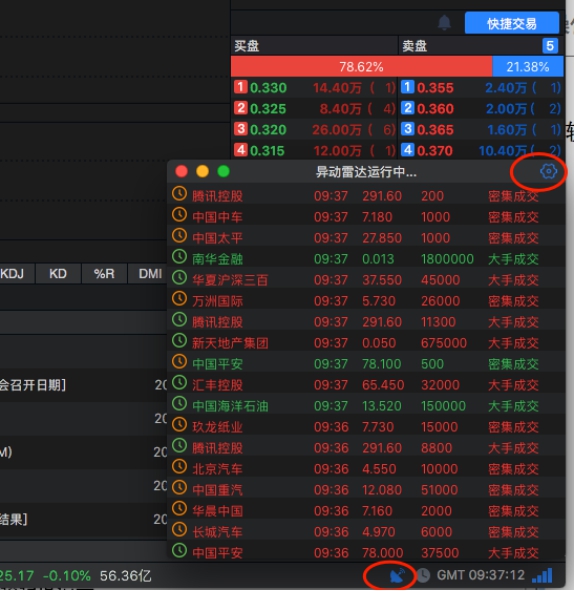Switch to the %R indicator tab

coord(104,273)
